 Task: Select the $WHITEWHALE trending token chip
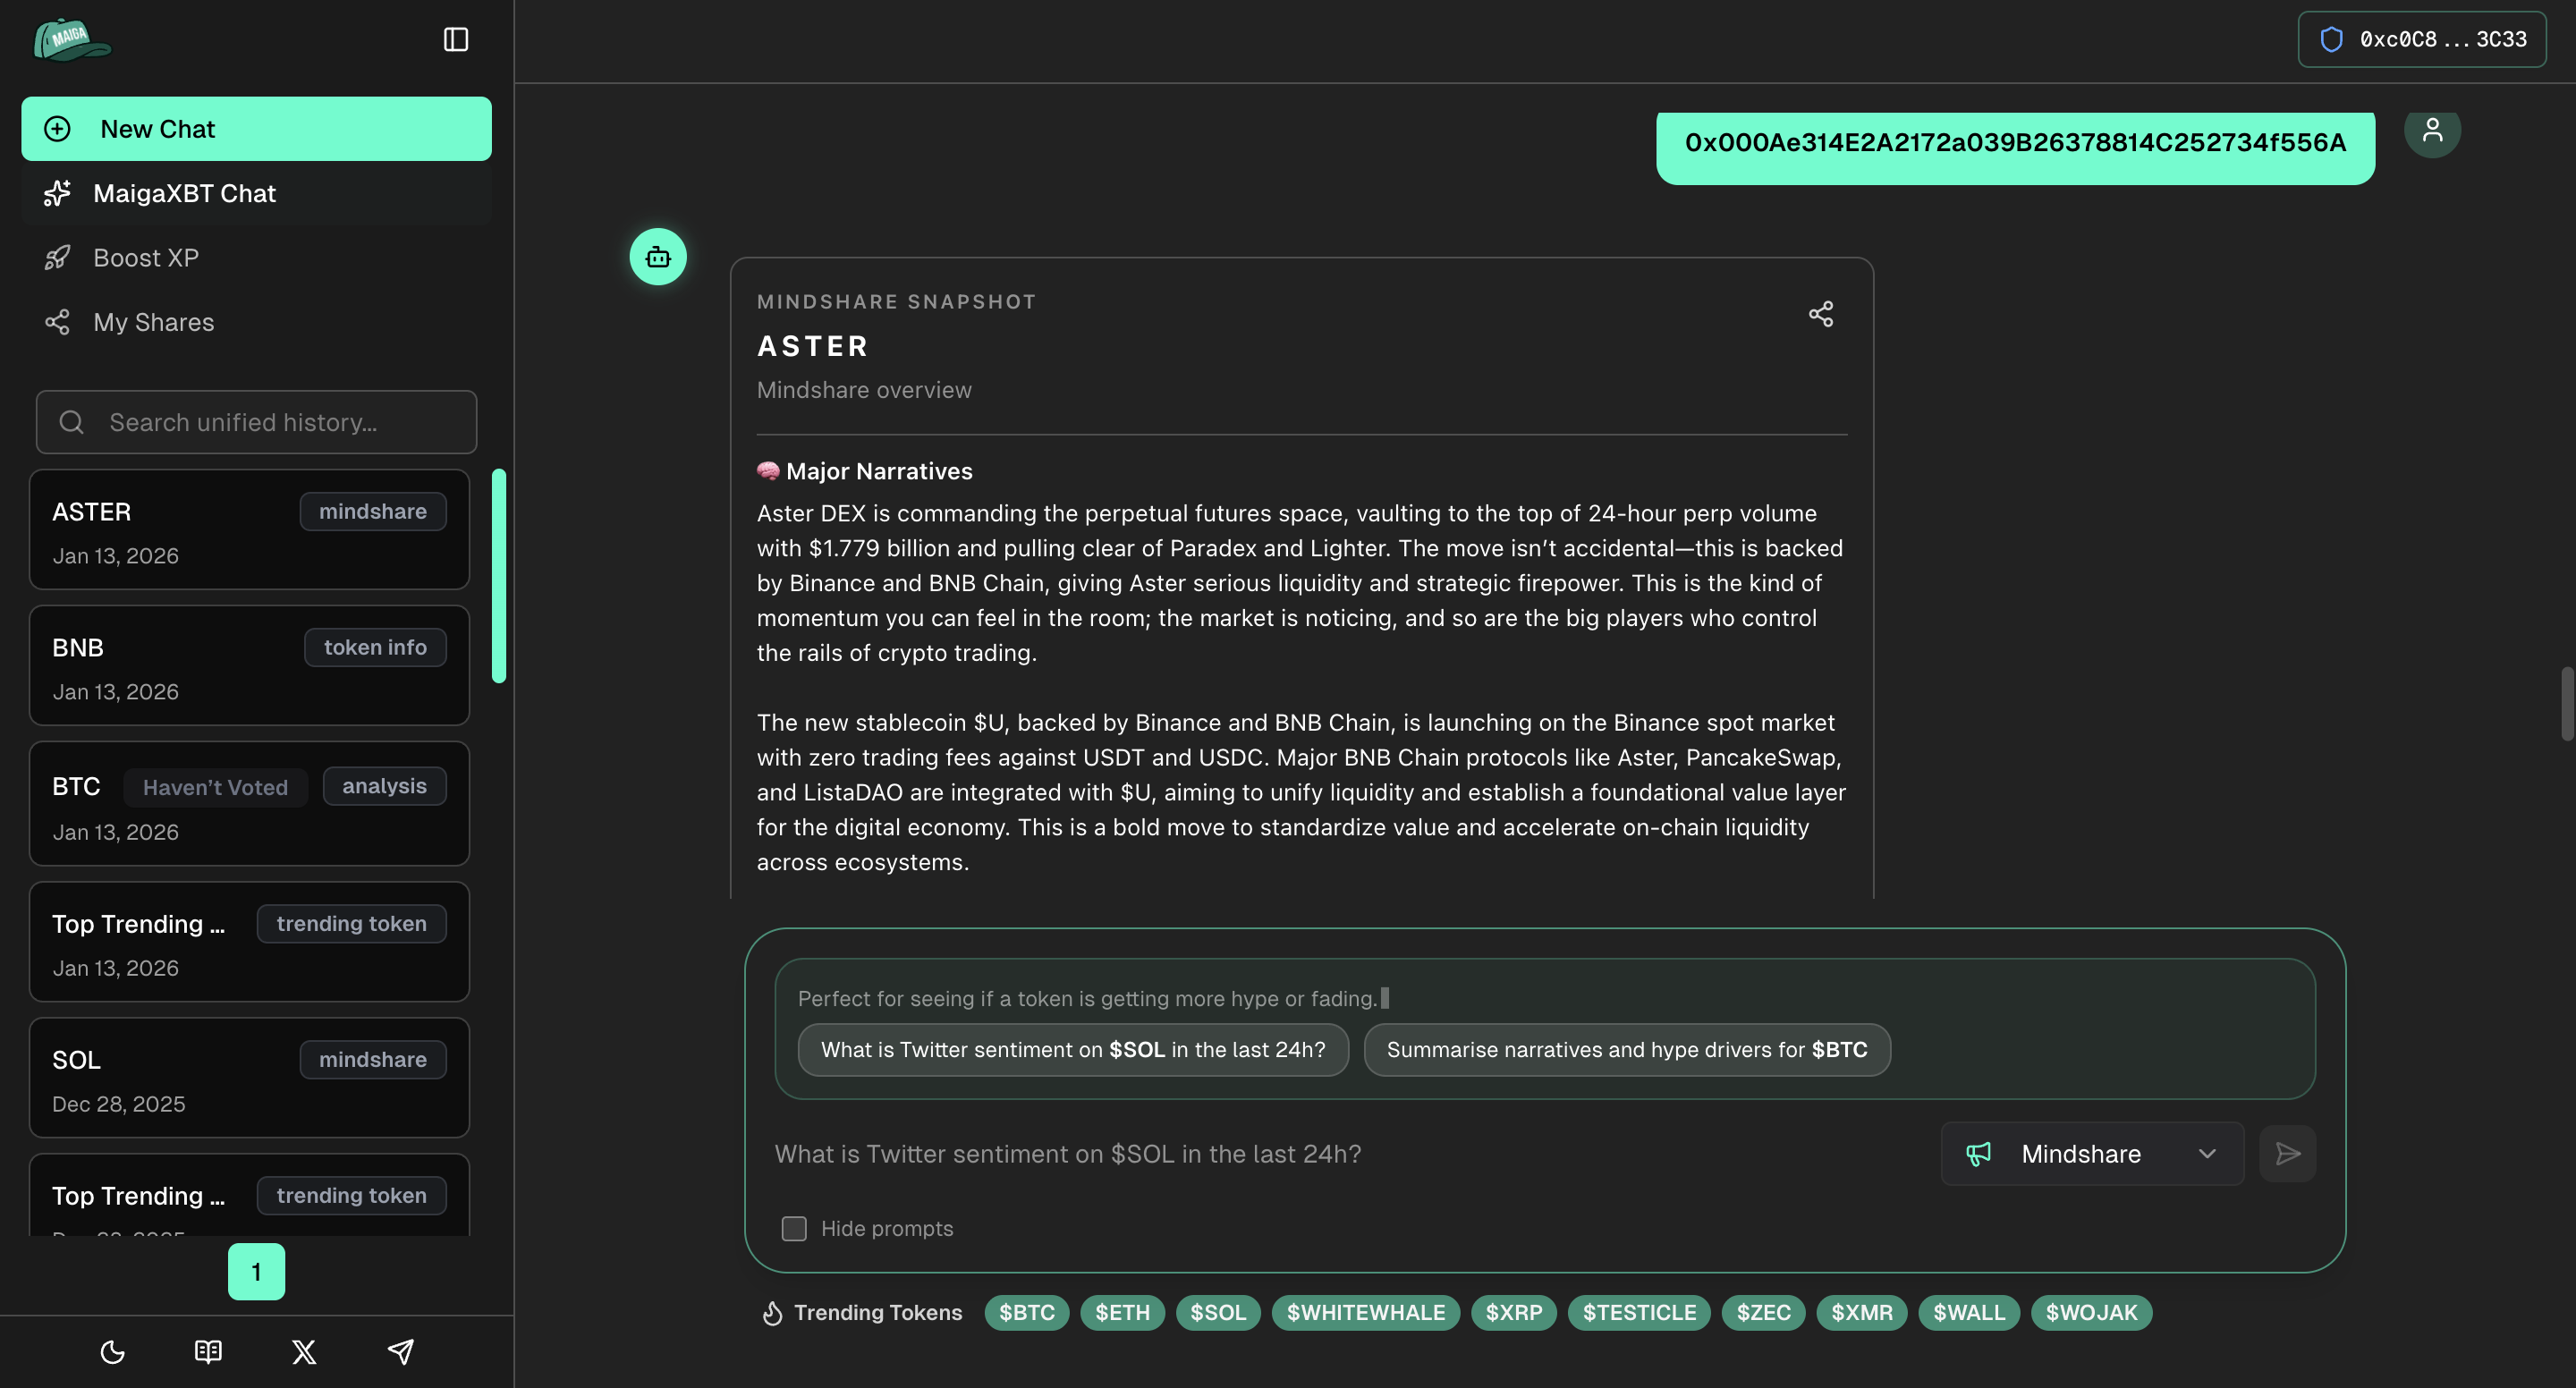pos(1365,1313)
